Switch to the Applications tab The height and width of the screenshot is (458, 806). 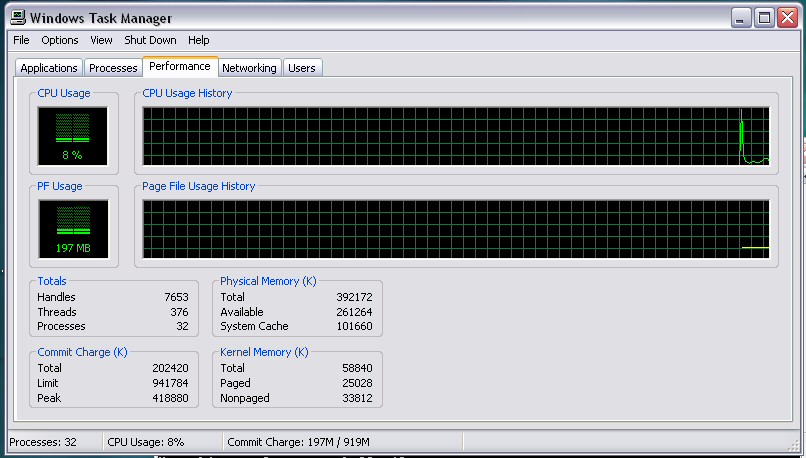point(49,68)
